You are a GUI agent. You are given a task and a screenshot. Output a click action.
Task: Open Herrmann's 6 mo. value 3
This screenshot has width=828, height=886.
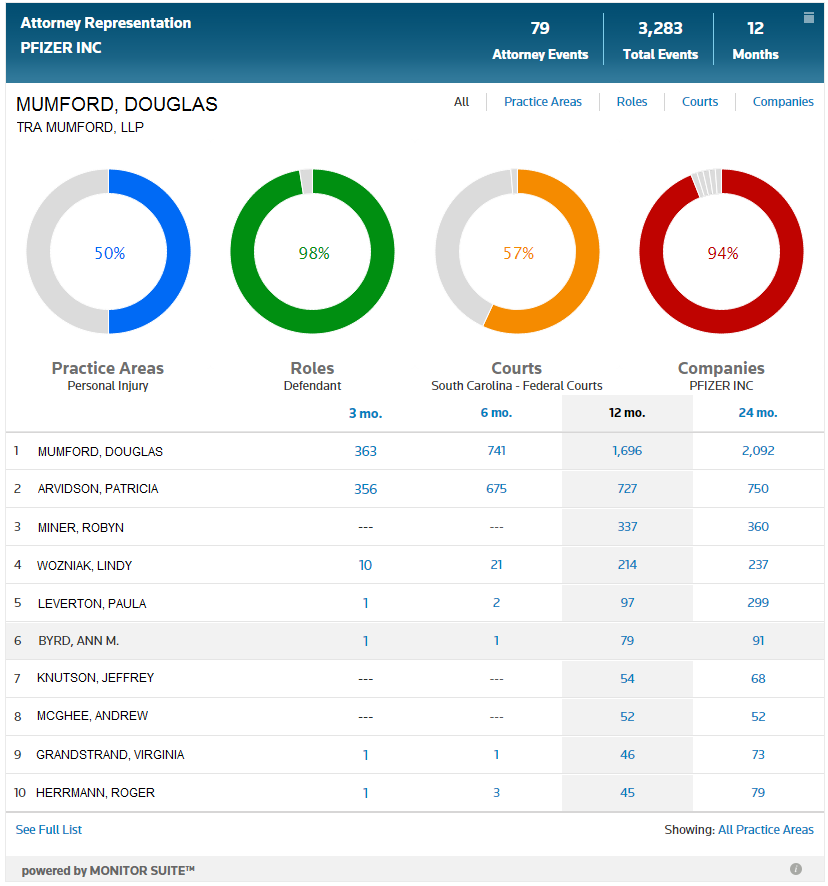tap(496, 793)
